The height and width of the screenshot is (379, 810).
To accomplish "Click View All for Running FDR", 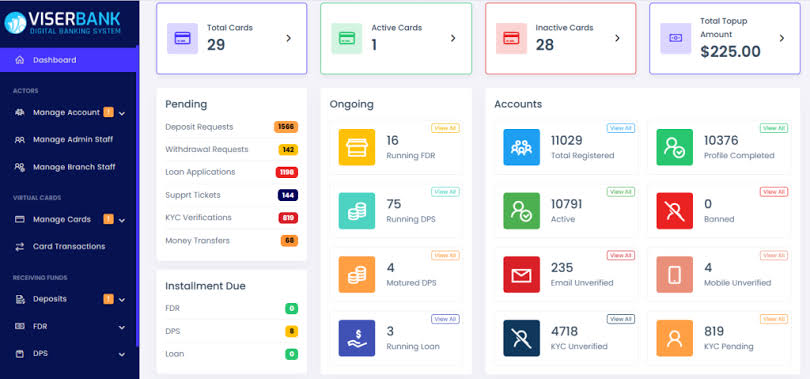I will pos(445,128).
